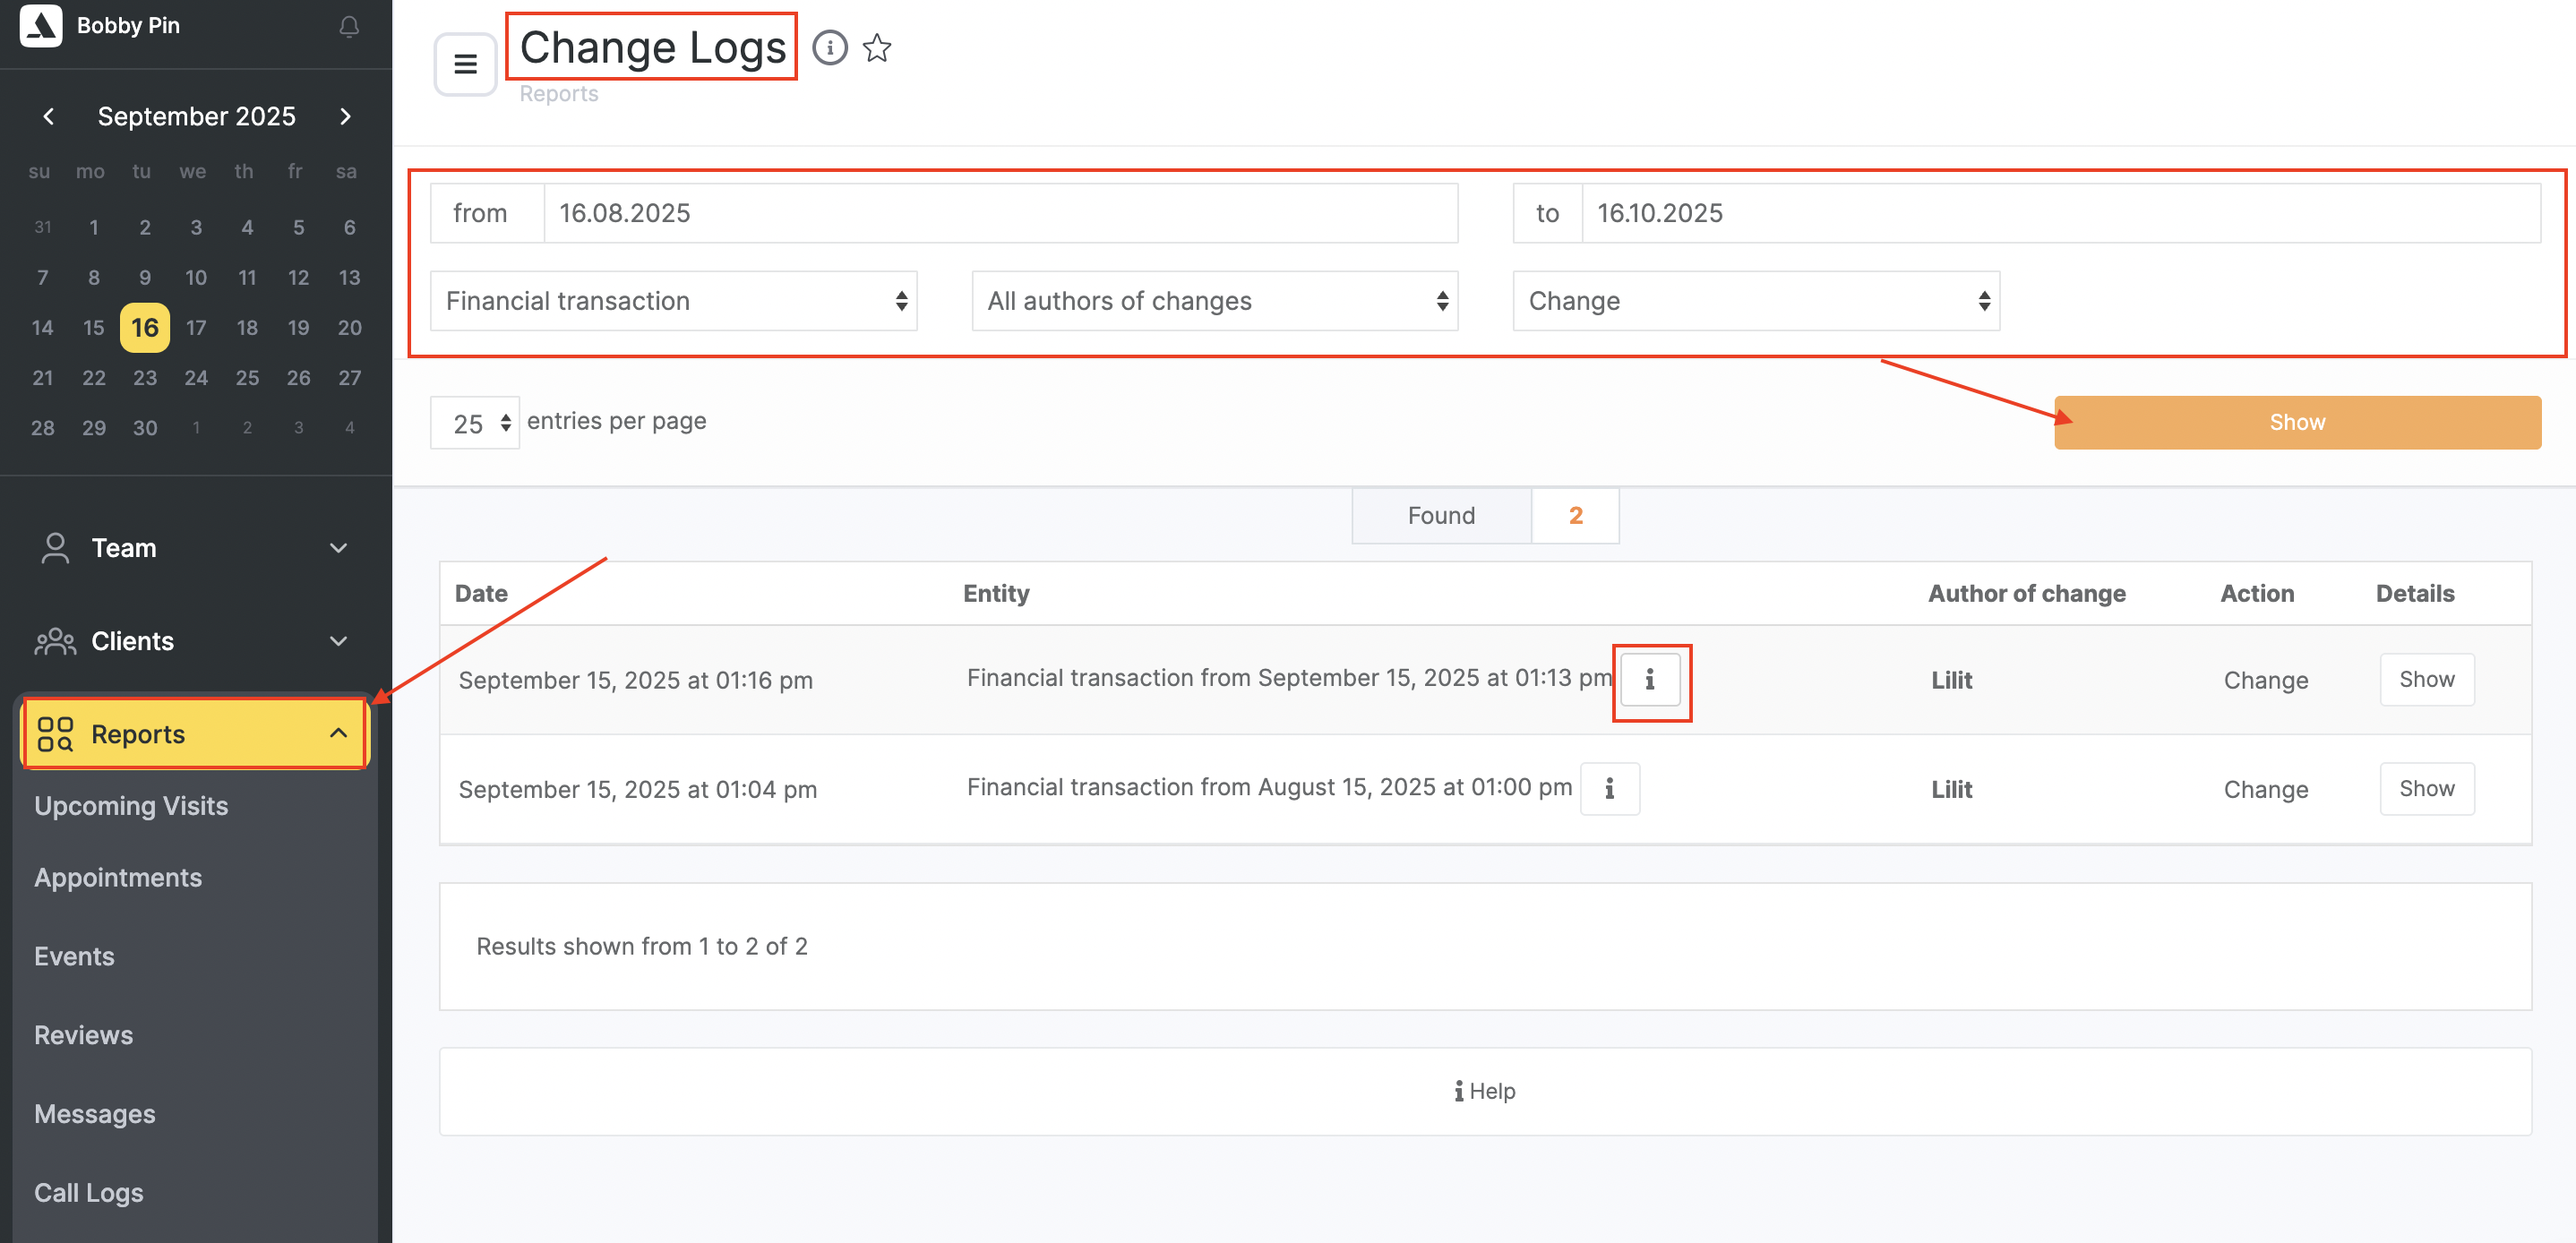Open the hamburger menu button
The height and width of the screenshot is (1243, 2576).
pos(465,64)
